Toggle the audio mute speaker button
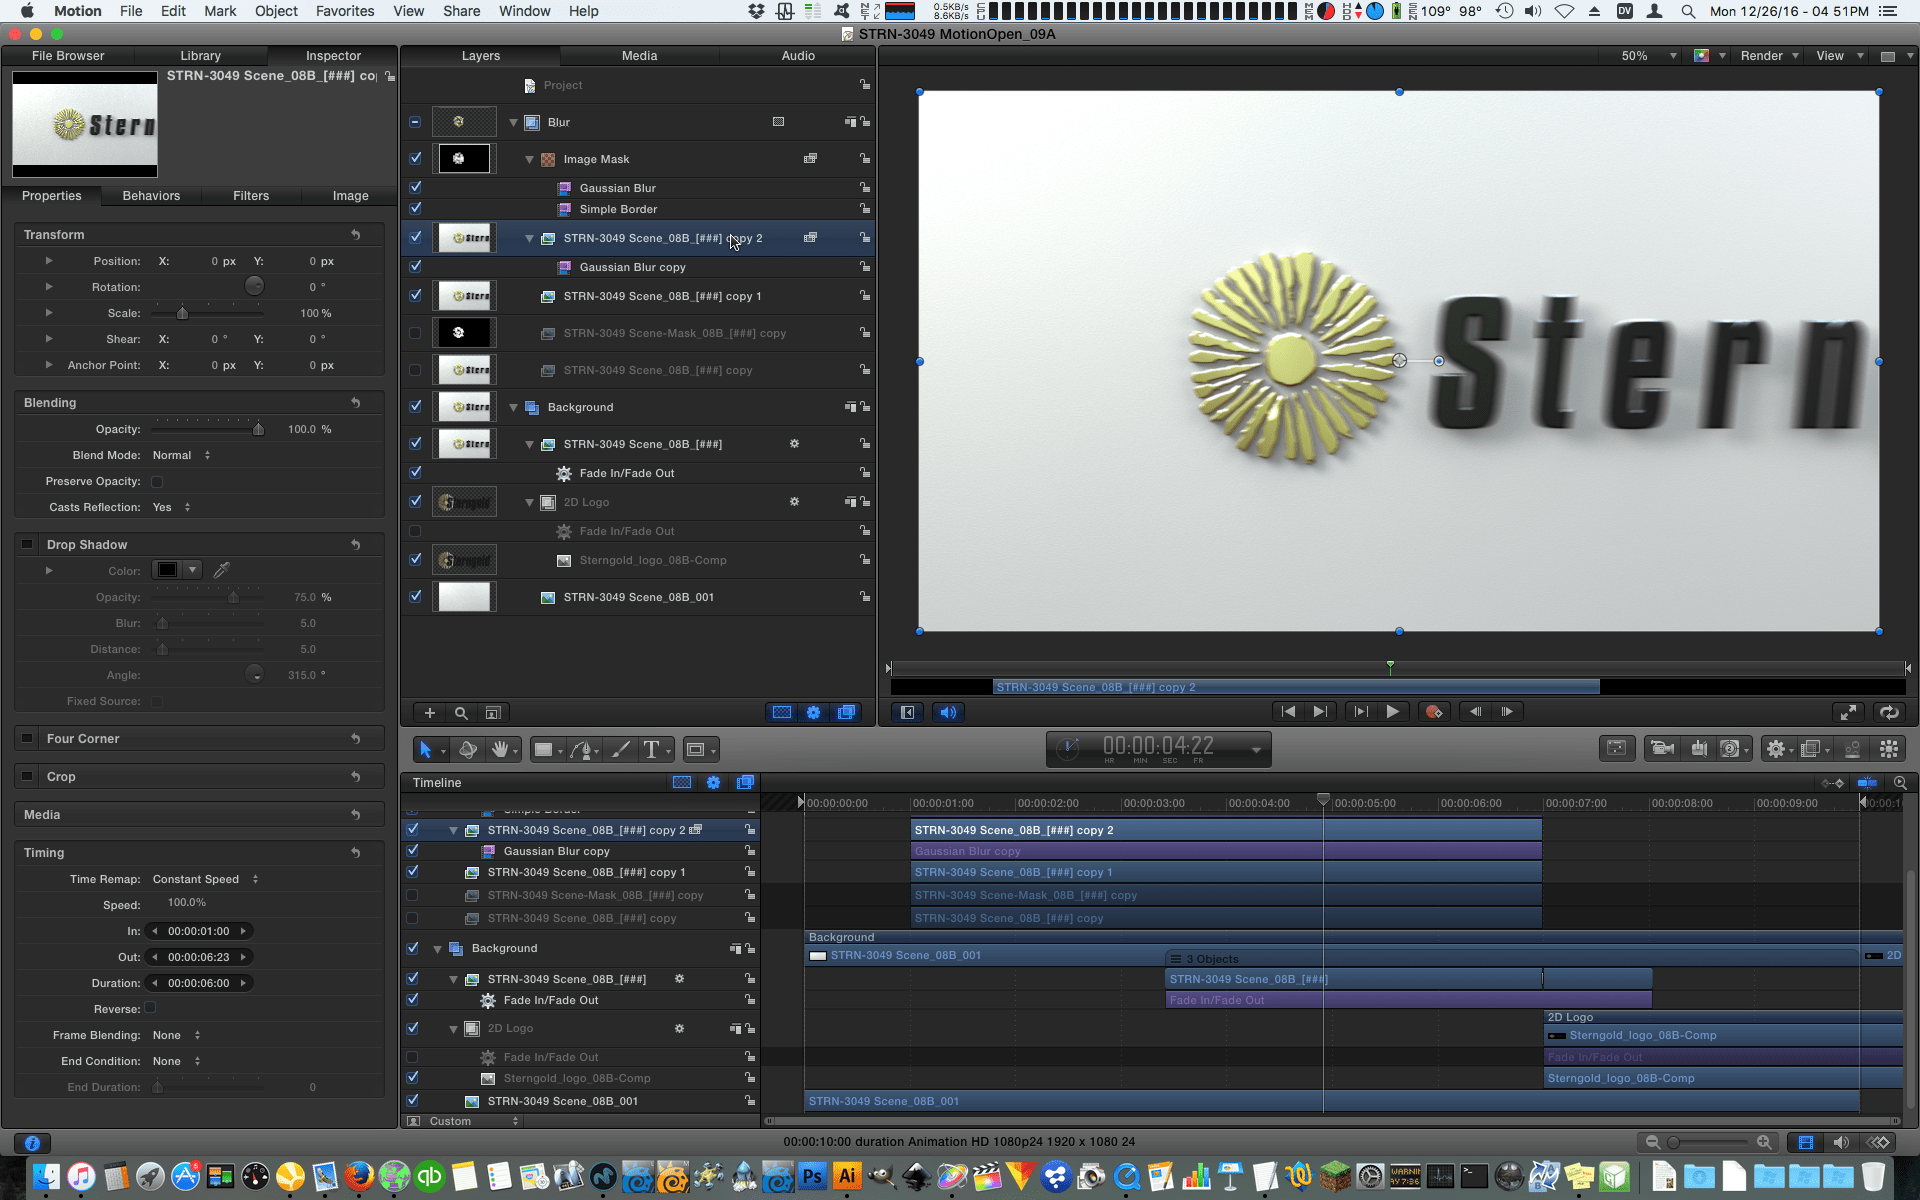Image resolution: width=1920 pixels, height=1200 pixels. tap(947, 712)
